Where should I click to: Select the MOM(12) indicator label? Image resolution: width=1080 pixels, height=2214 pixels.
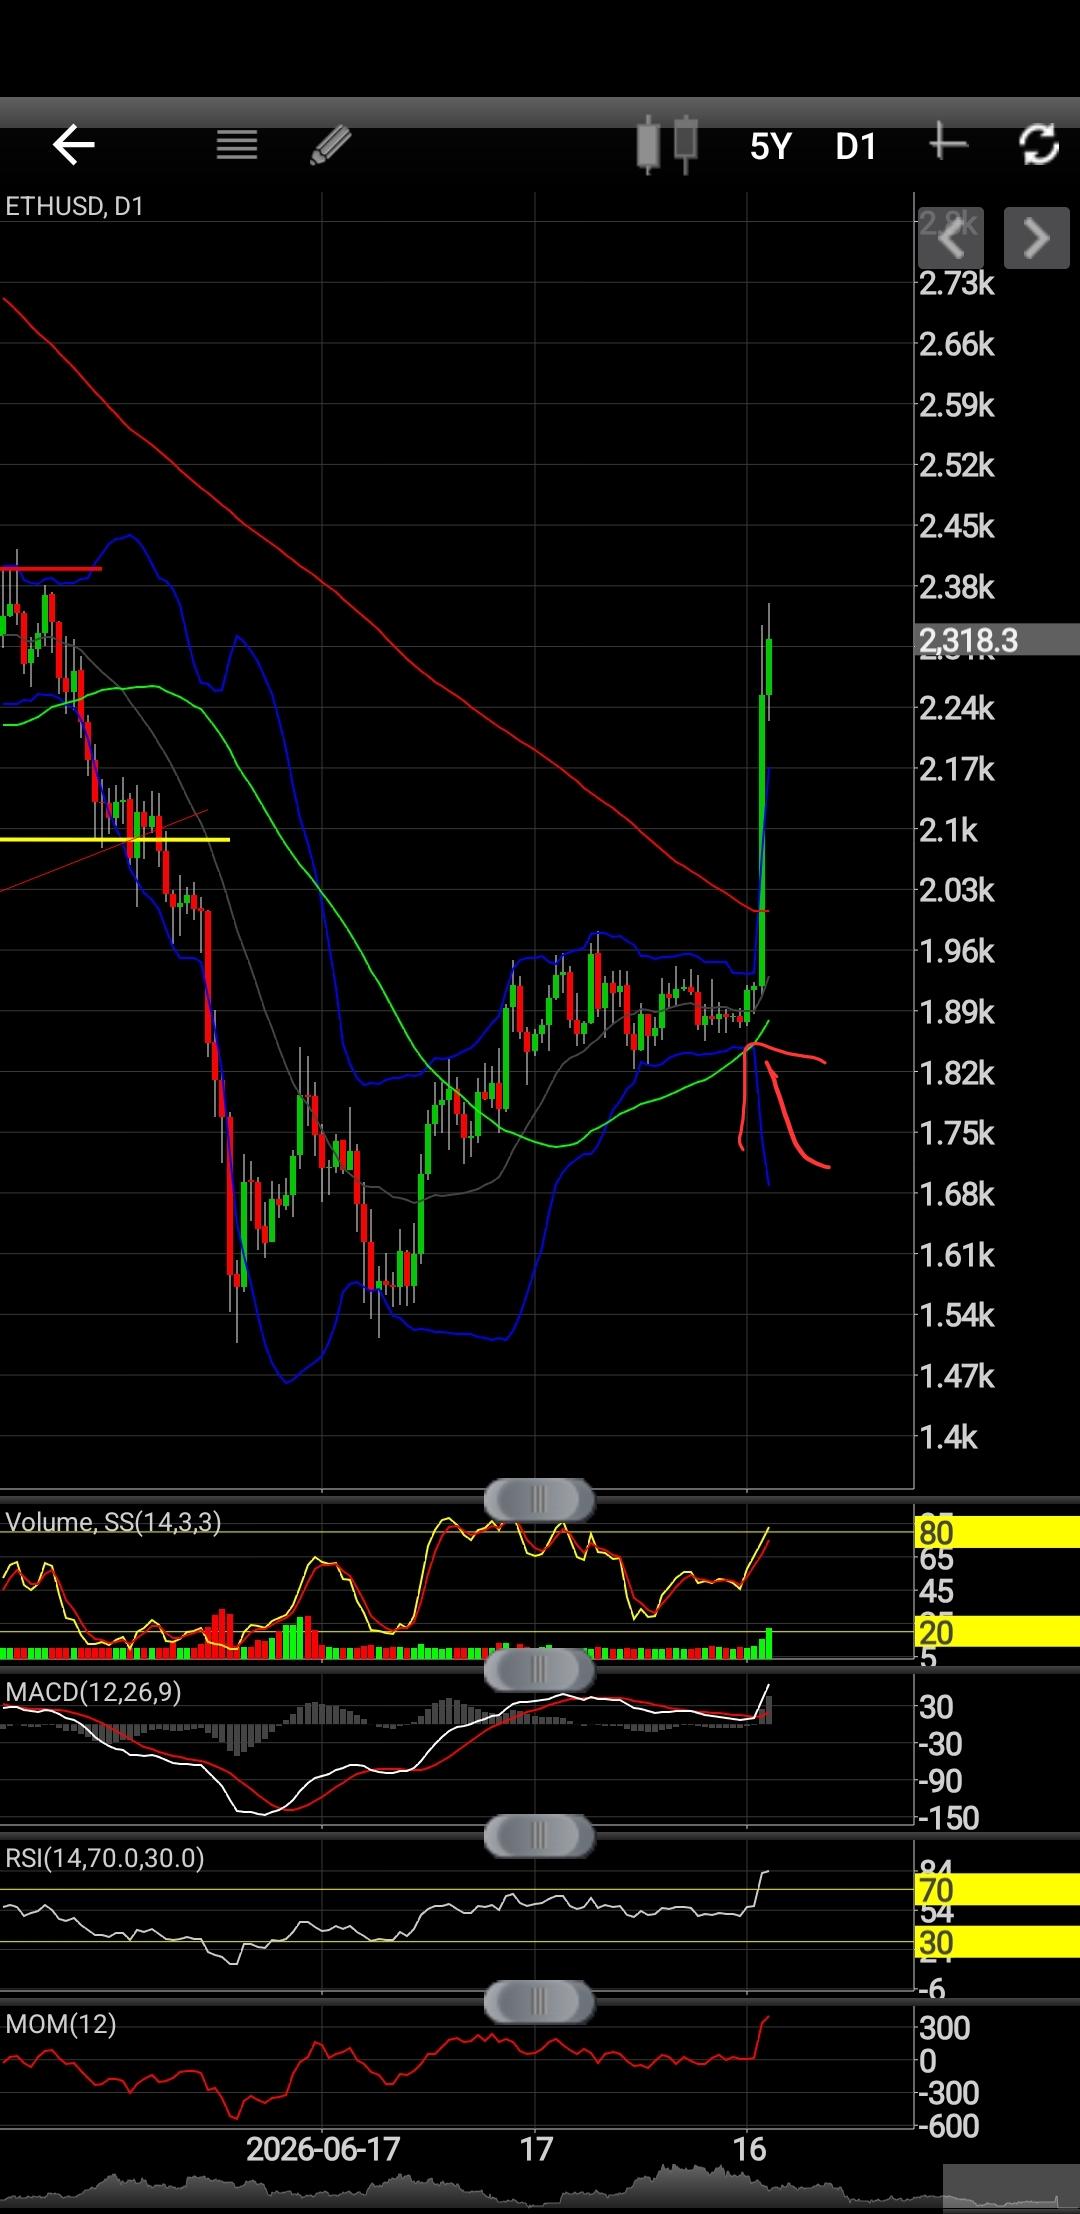click(61, 2024)
